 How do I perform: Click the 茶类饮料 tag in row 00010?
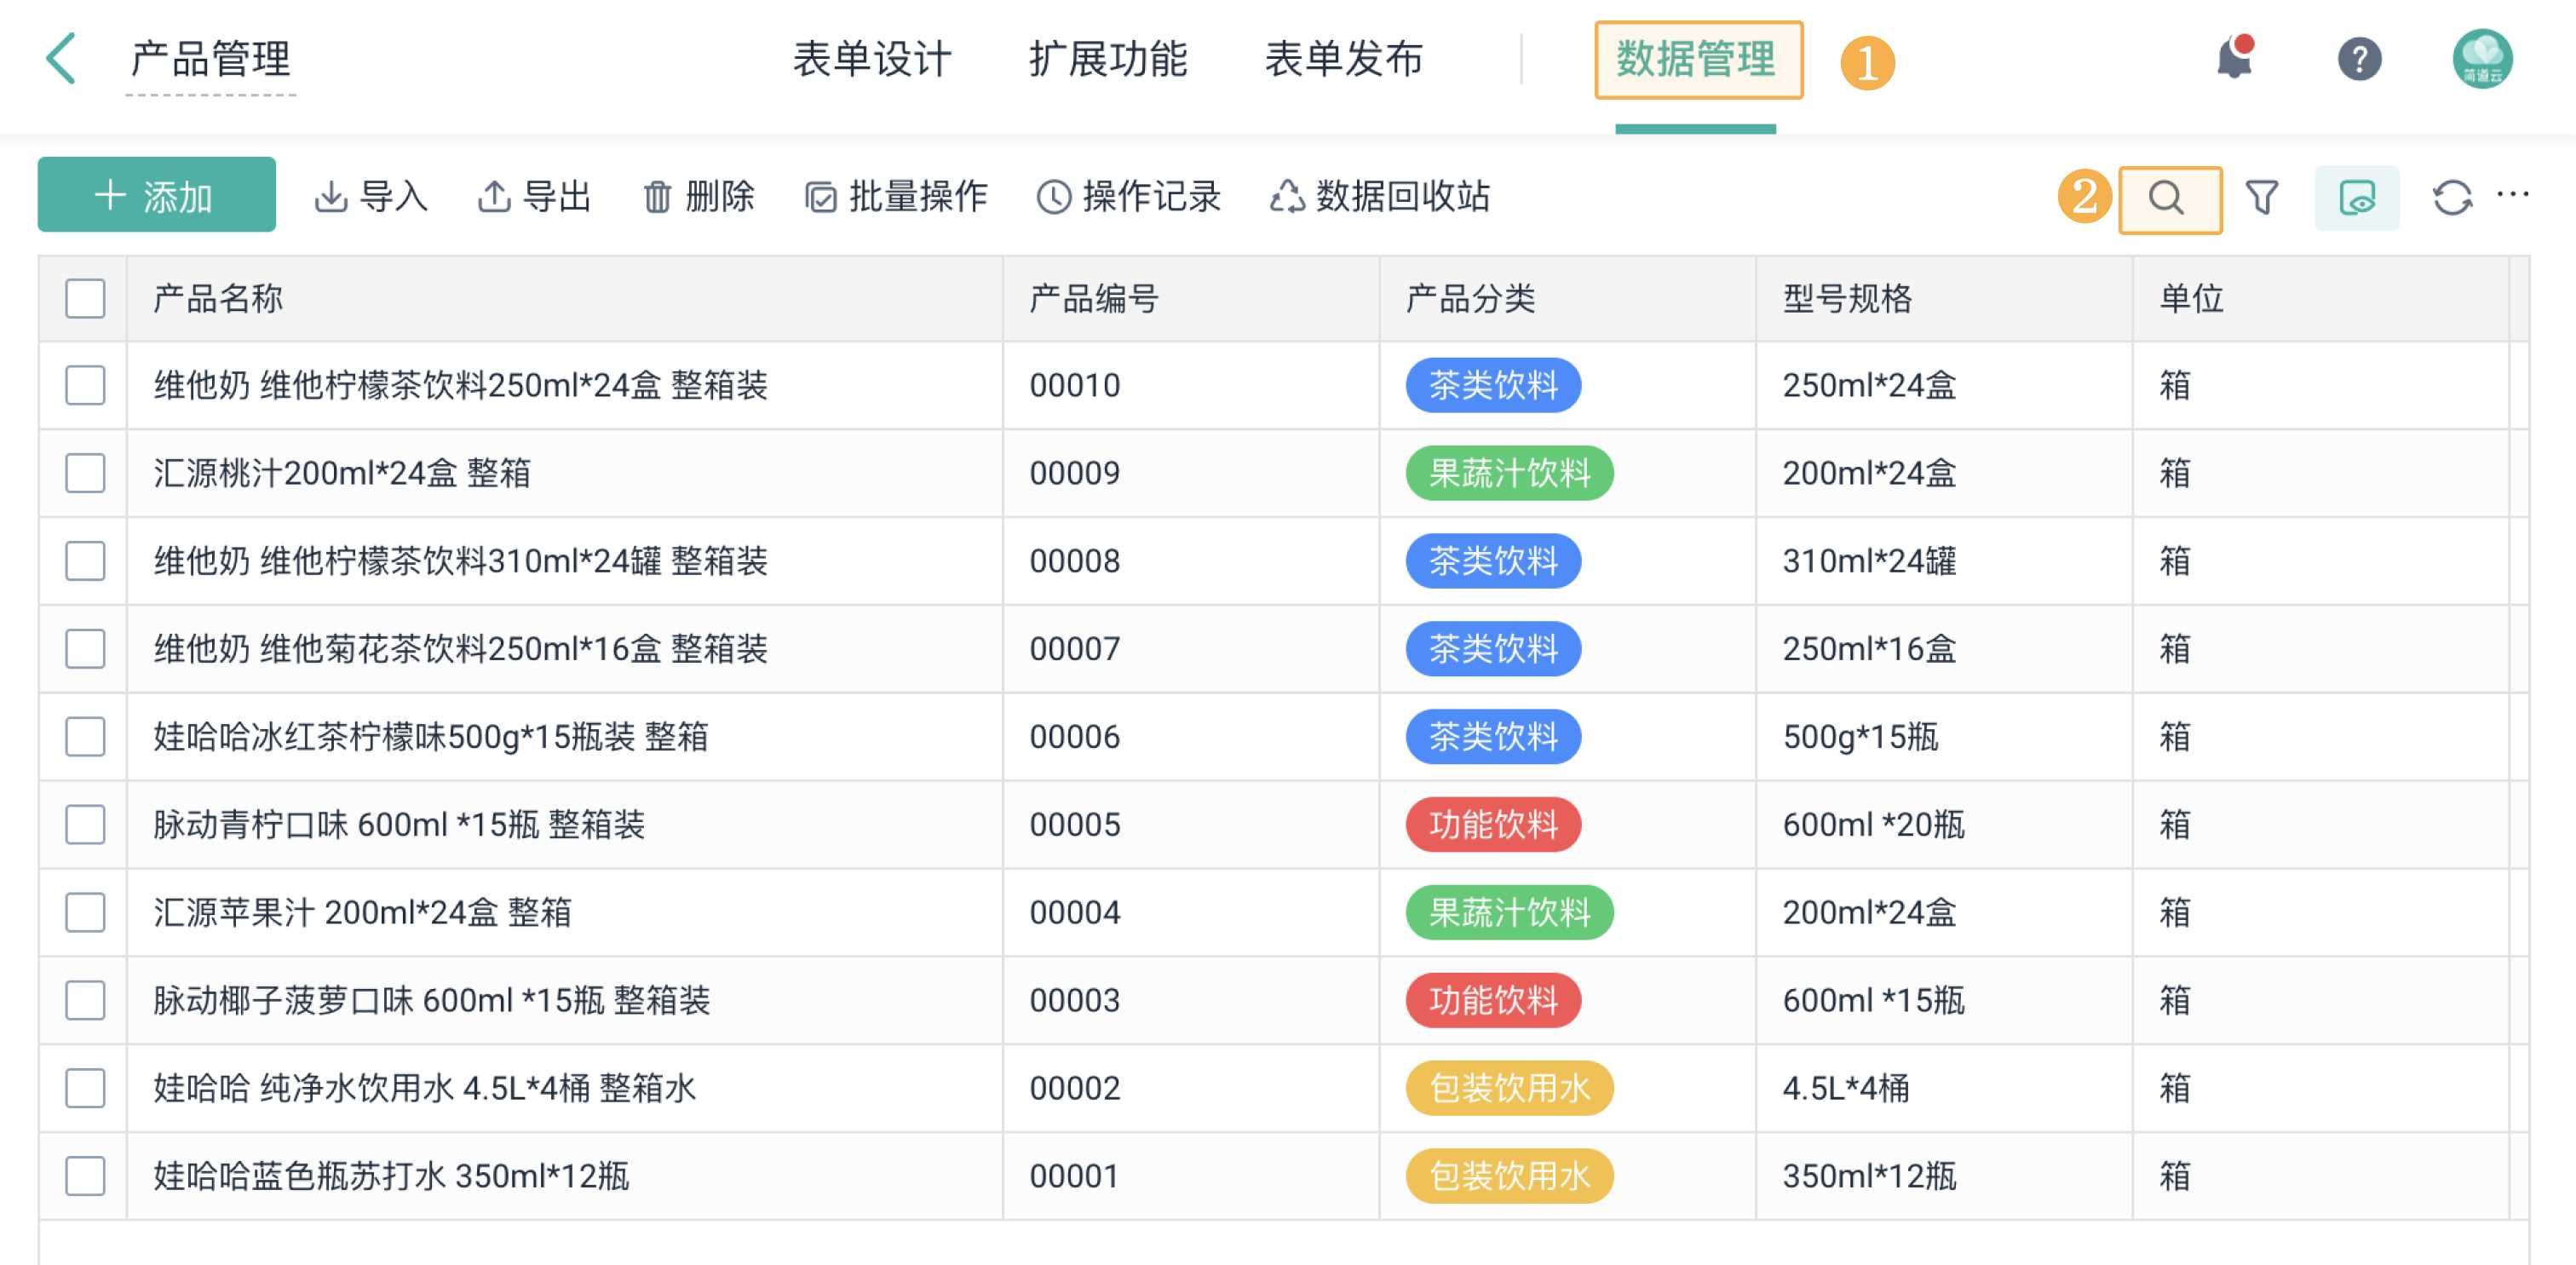[1493, 385]
